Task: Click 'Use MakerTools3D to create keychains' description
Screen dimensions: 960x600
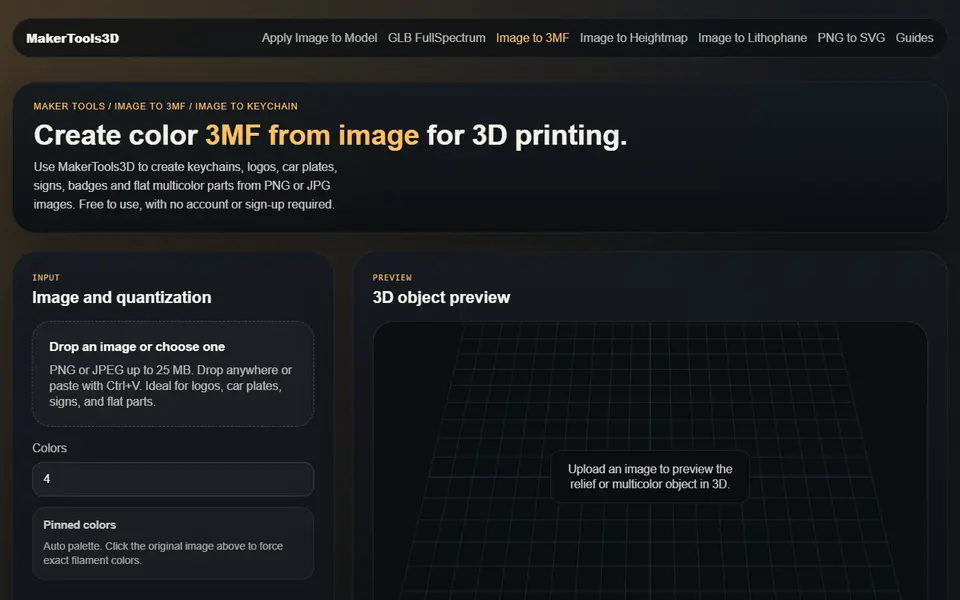Action: pyautogui.click(x=186, y=186)
